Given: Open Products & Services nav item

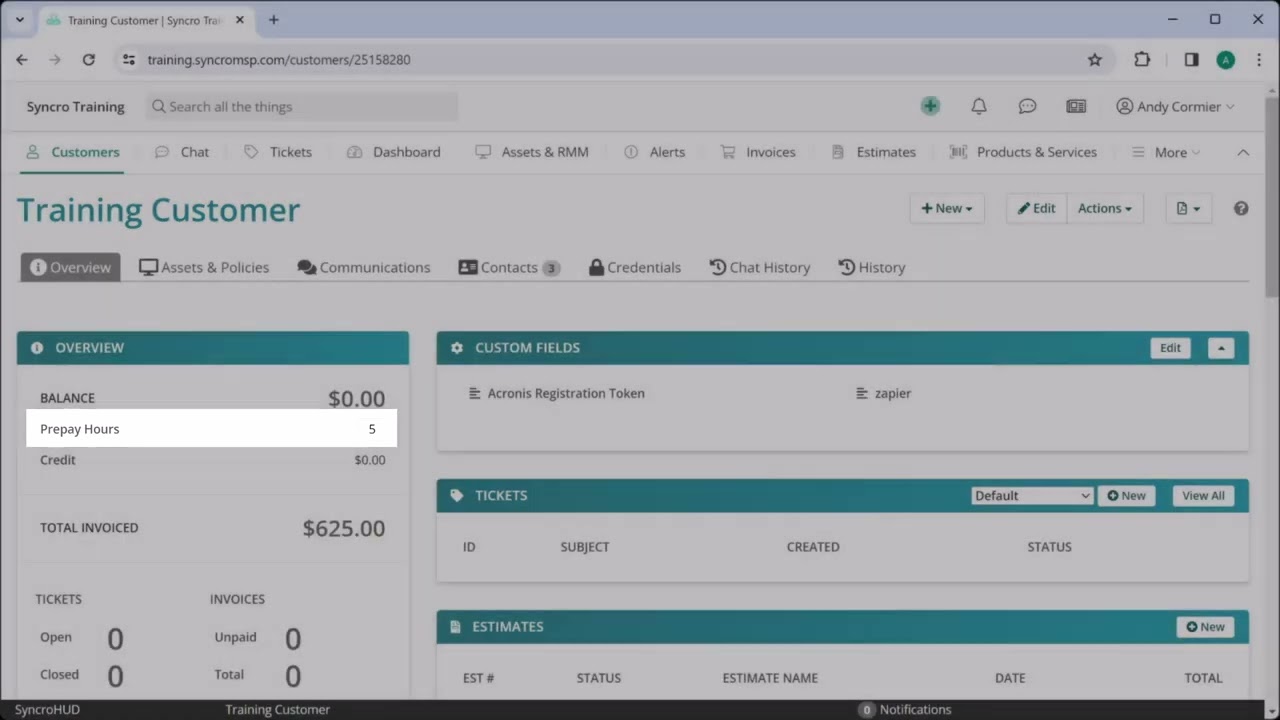Looking at the screenshot, I should click(x=1023, y=152).
